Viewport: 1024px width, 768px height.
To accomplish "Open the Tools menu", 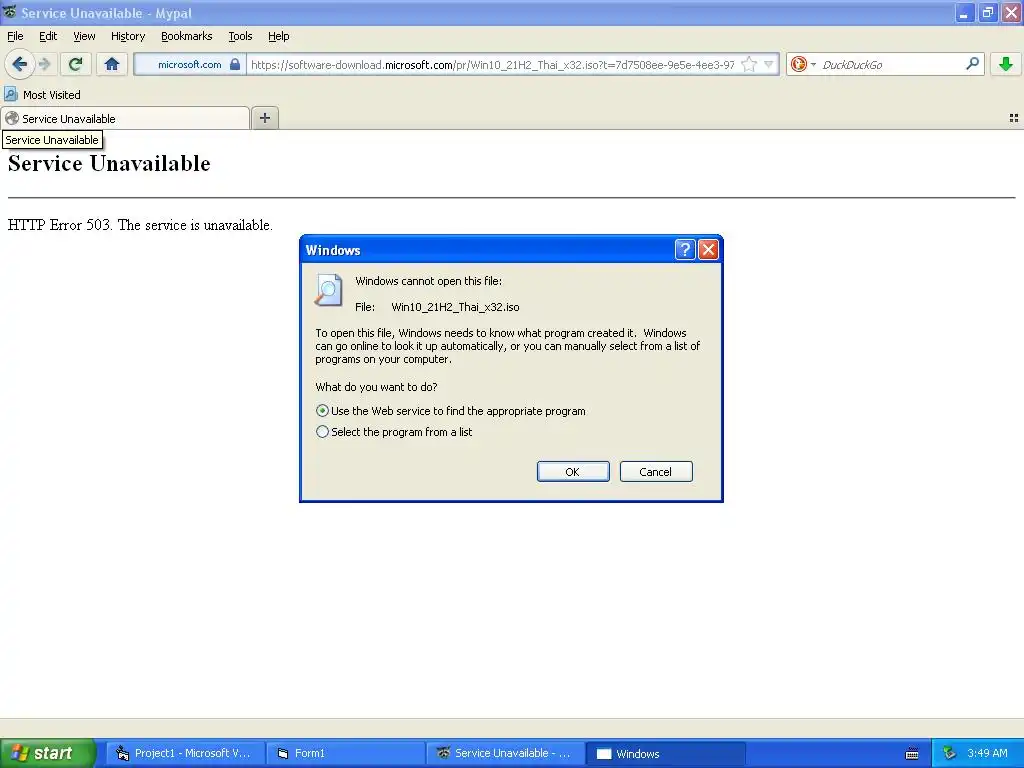I will pos(240,36).
